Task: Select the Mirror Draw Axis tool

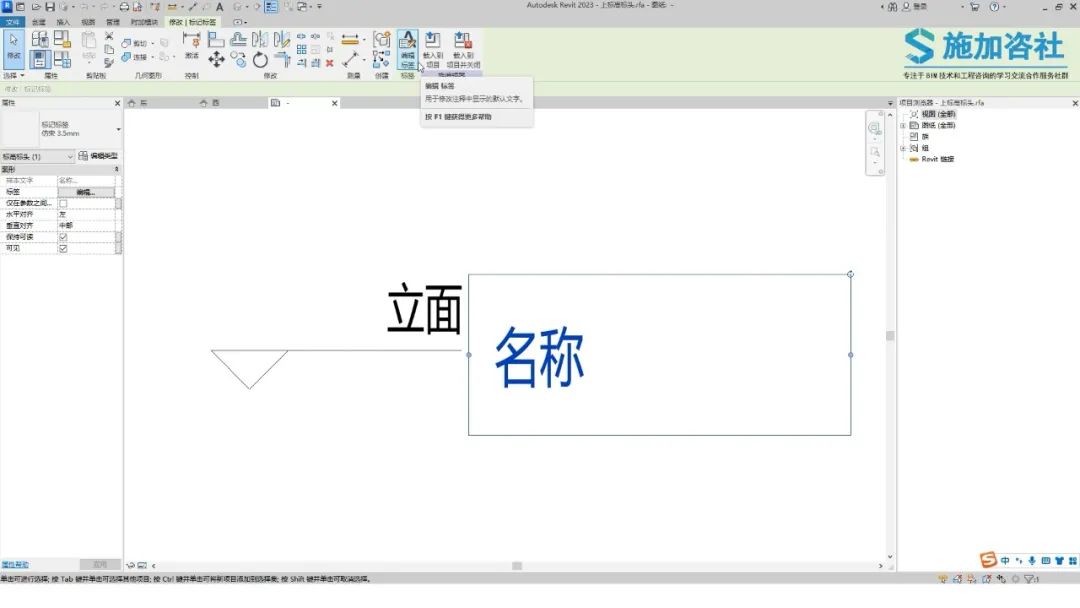Action: [x=281, y=40]
